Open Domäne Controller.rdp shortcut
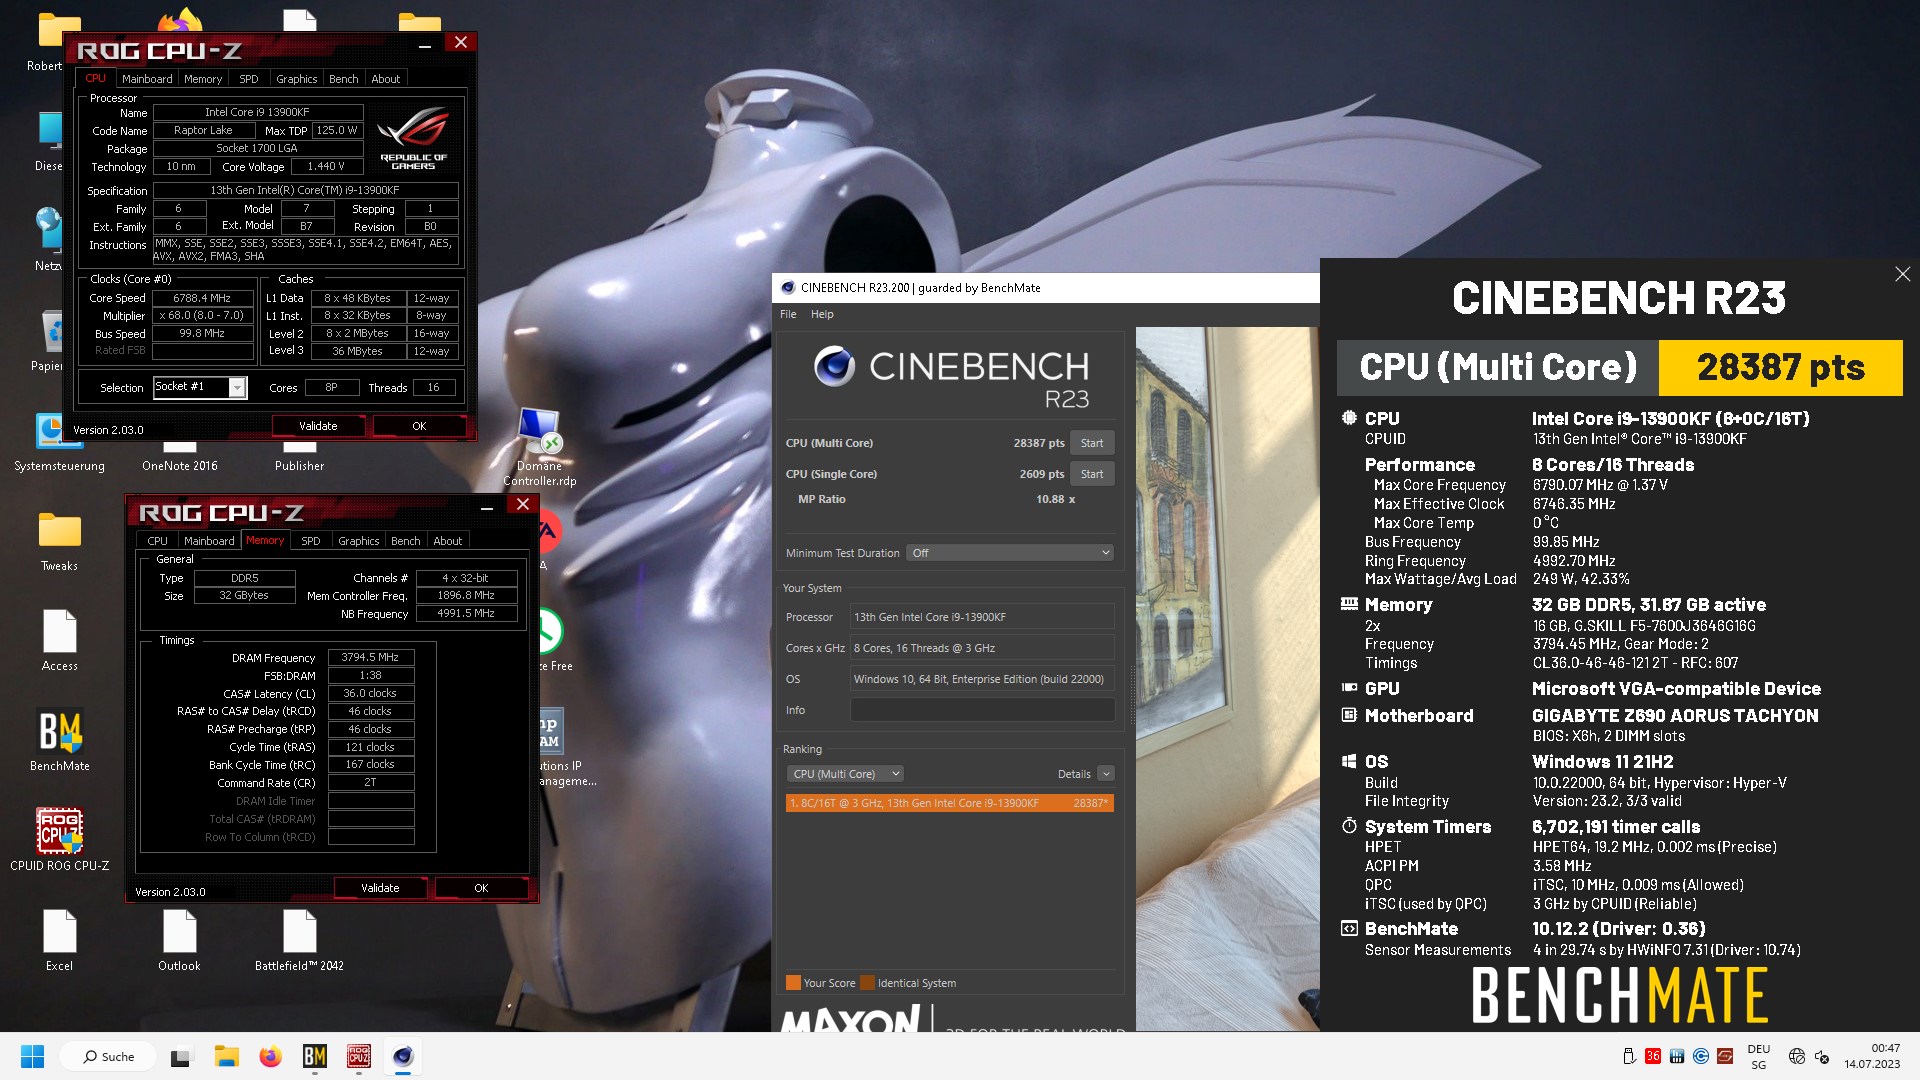This screenshot has height=1080, width=1920. click(540, 447)
